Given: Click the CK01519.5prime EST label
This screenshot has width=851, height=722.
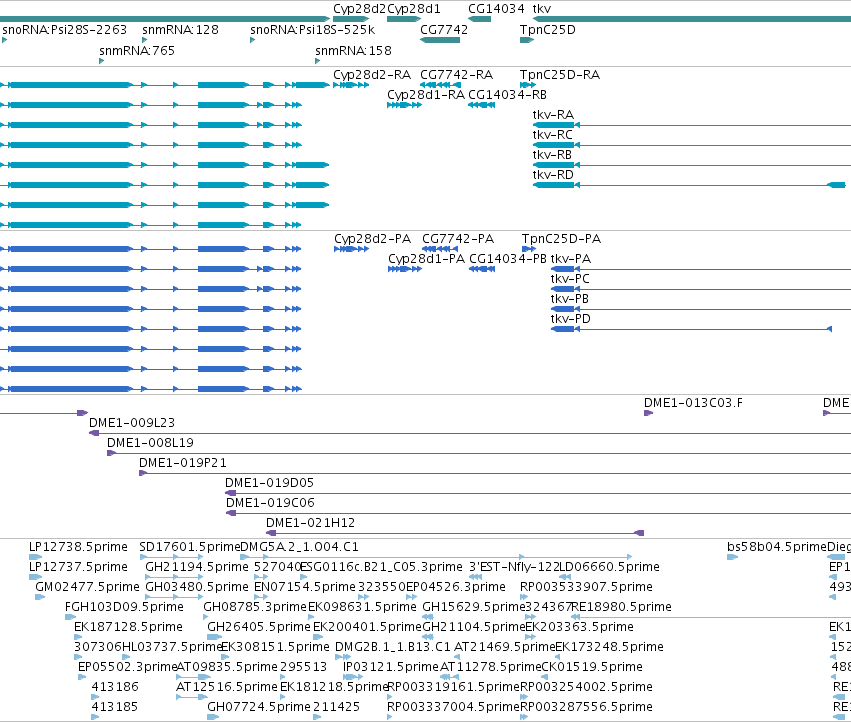Looking at the screenshot, I should coord(592,667).
